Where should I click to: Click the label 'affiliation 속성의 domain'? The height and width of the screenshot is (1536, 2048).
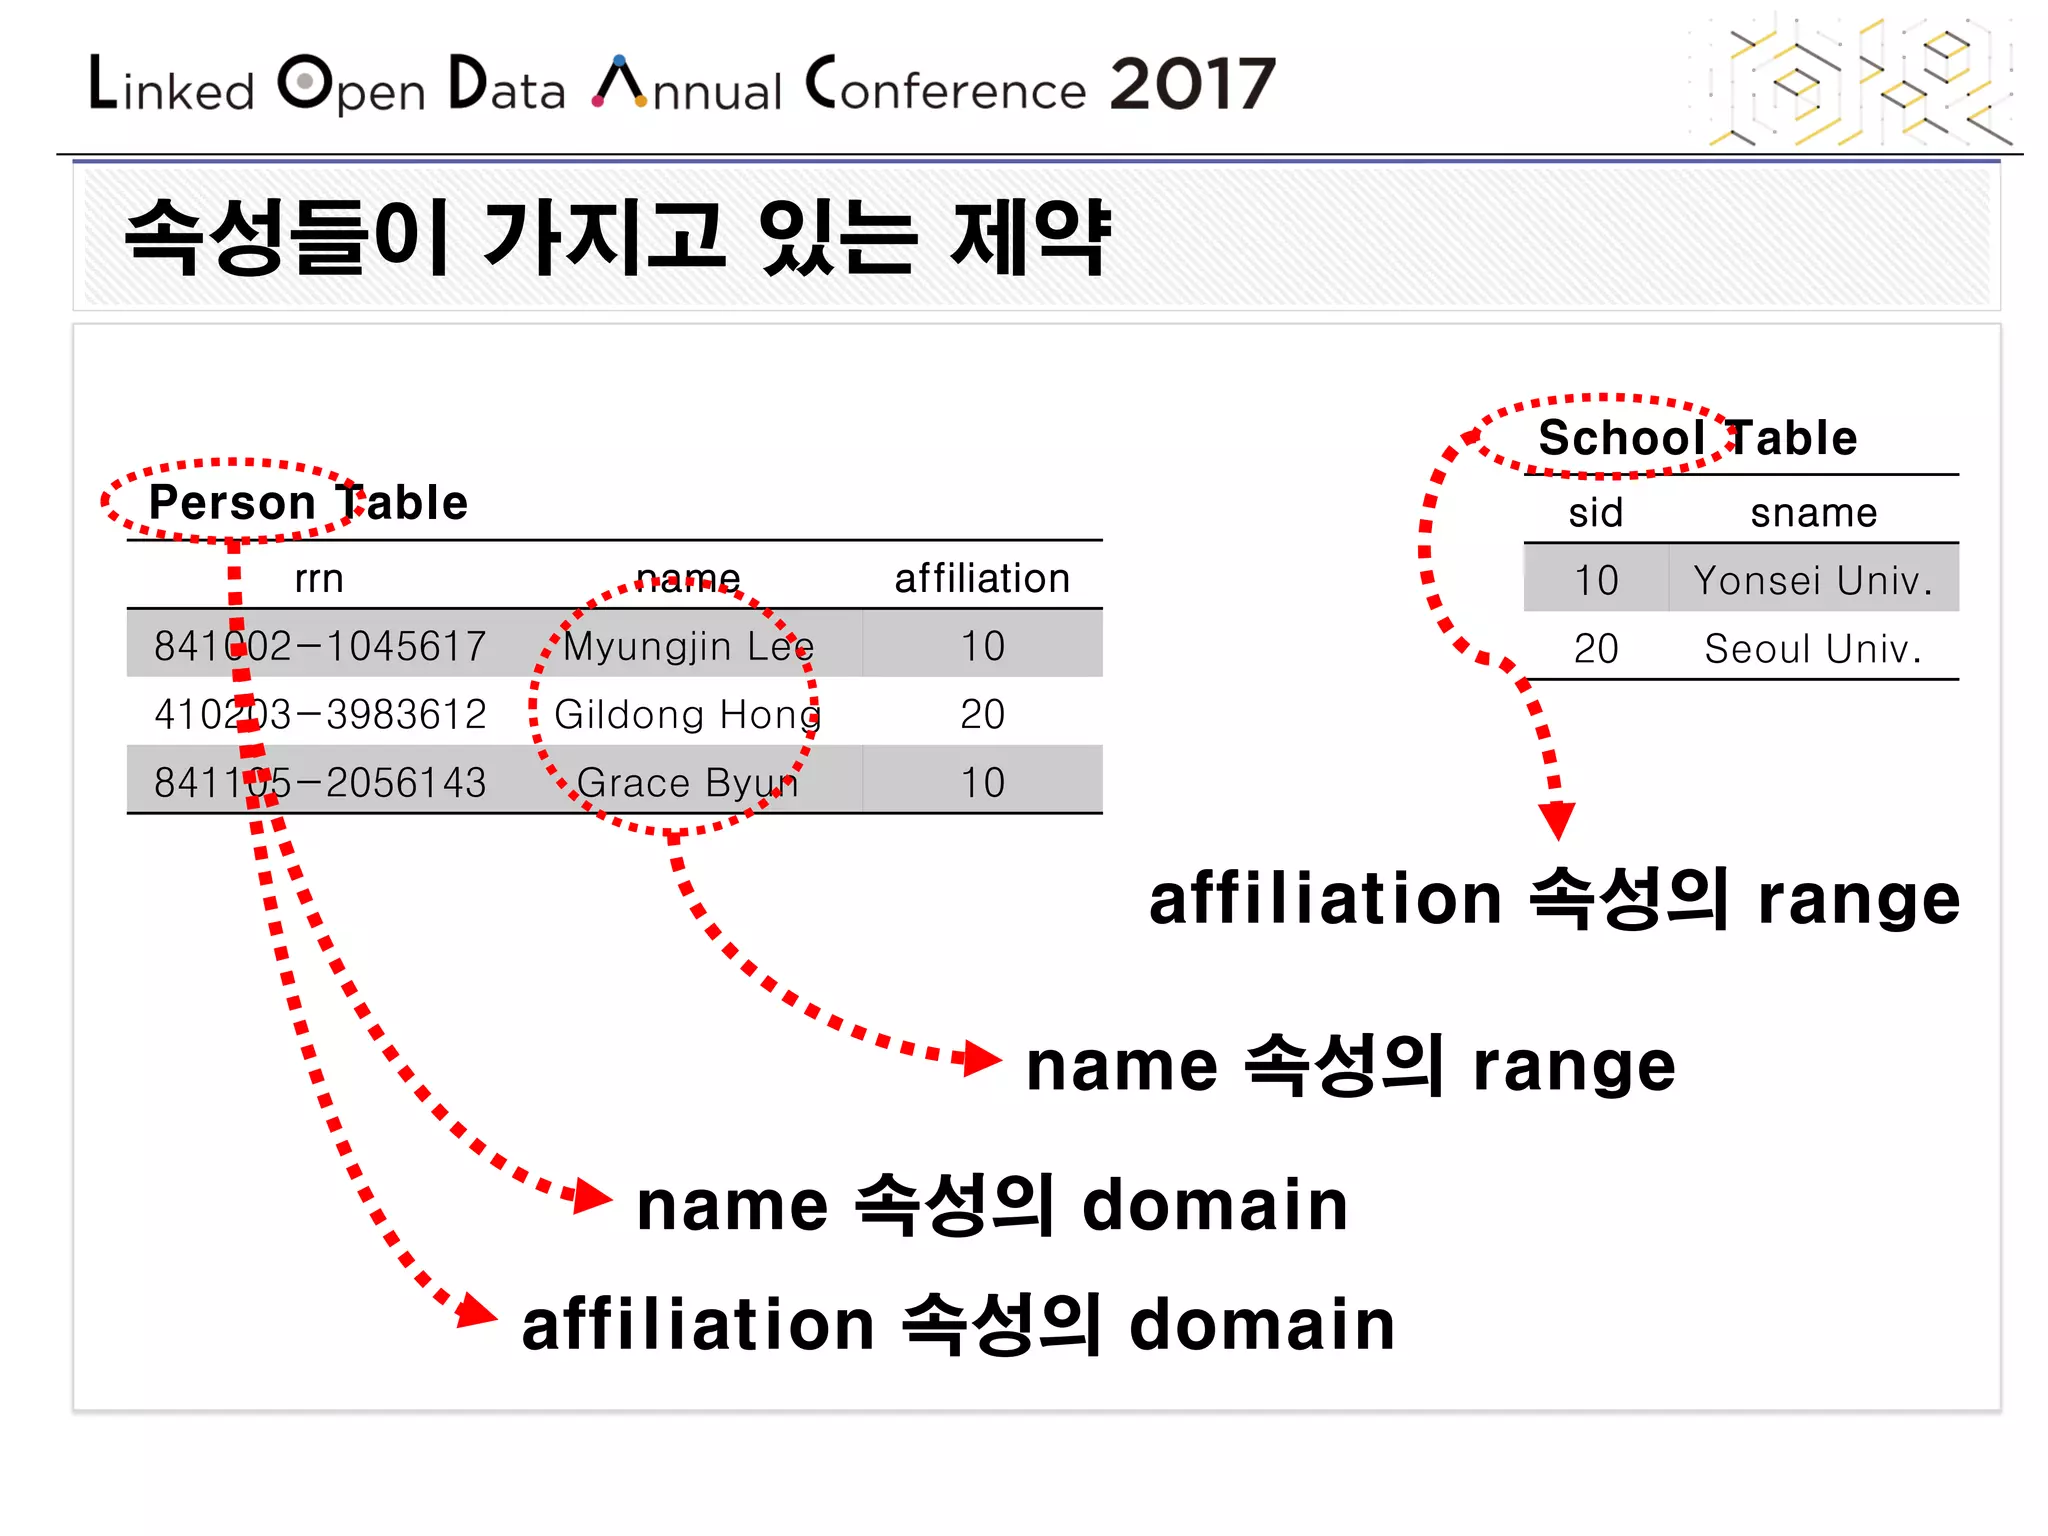click(x=958, y=1324)
